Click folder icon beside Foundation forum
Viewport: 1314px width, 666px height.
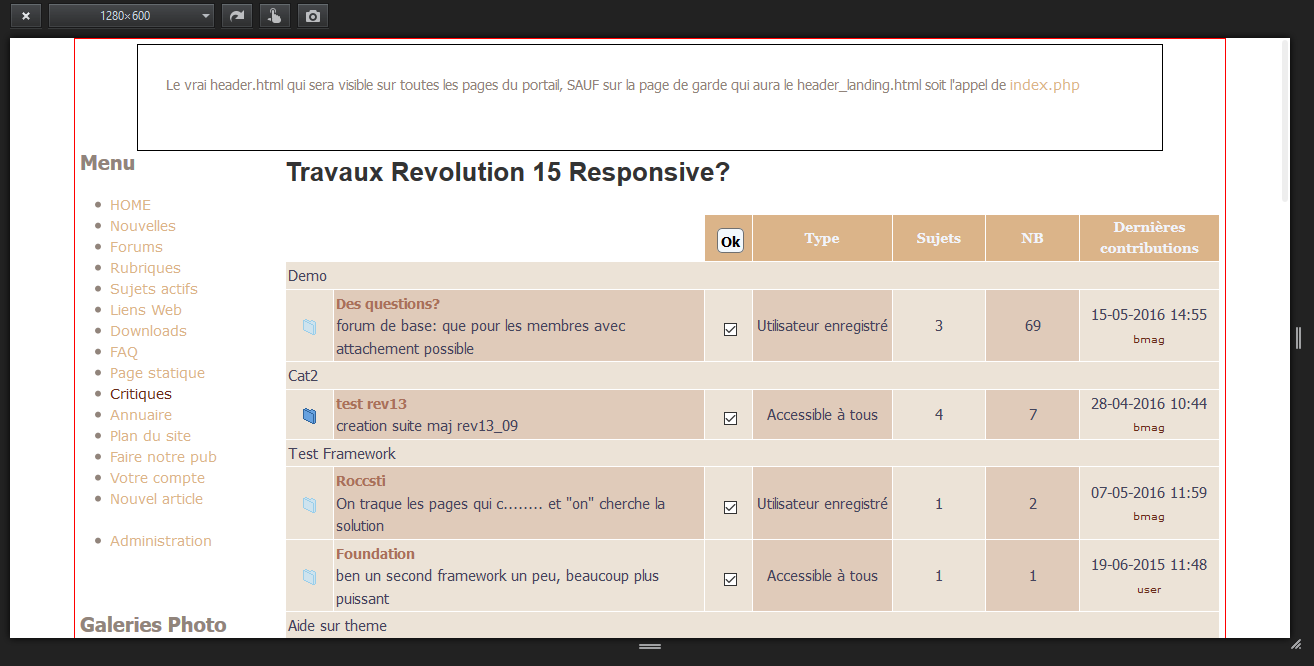coord(310,577)
